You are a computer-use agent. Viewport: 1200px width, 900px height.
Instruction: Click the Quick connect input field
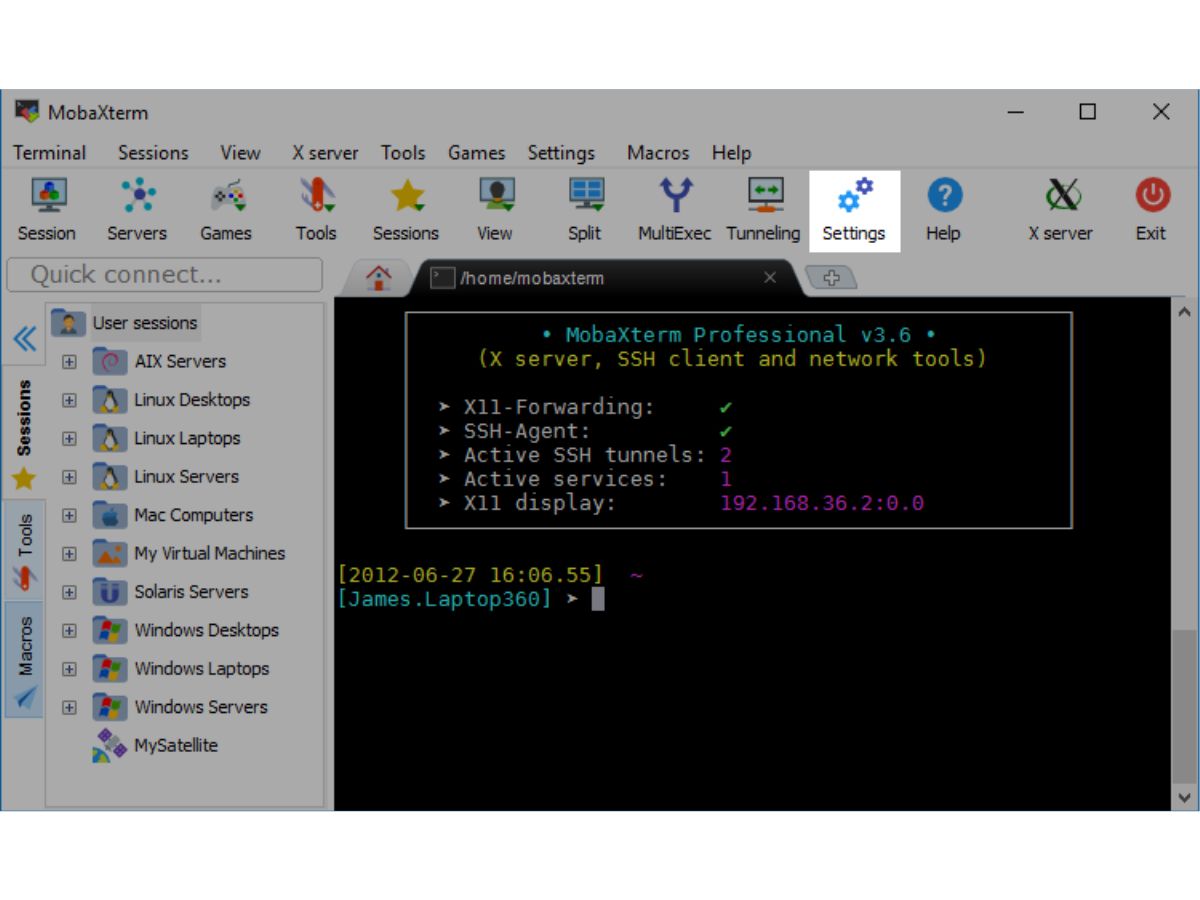click(165, 275)
